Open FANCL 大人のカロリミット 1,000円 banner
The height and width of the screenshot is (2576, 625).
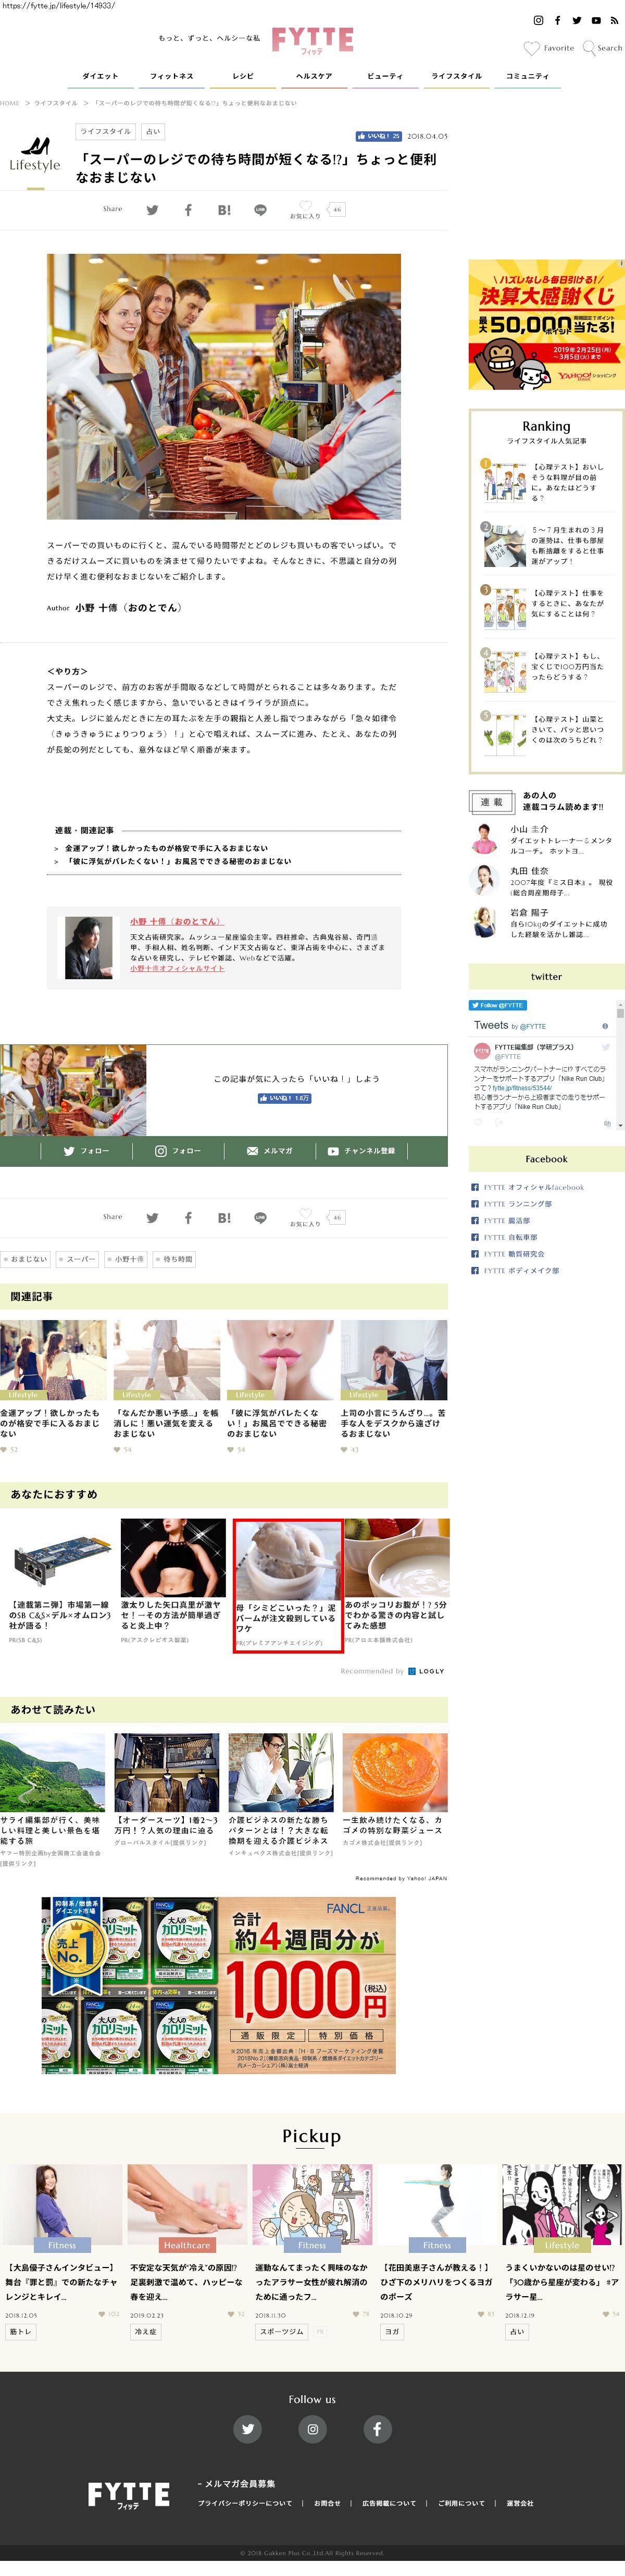coord(219,1985)
